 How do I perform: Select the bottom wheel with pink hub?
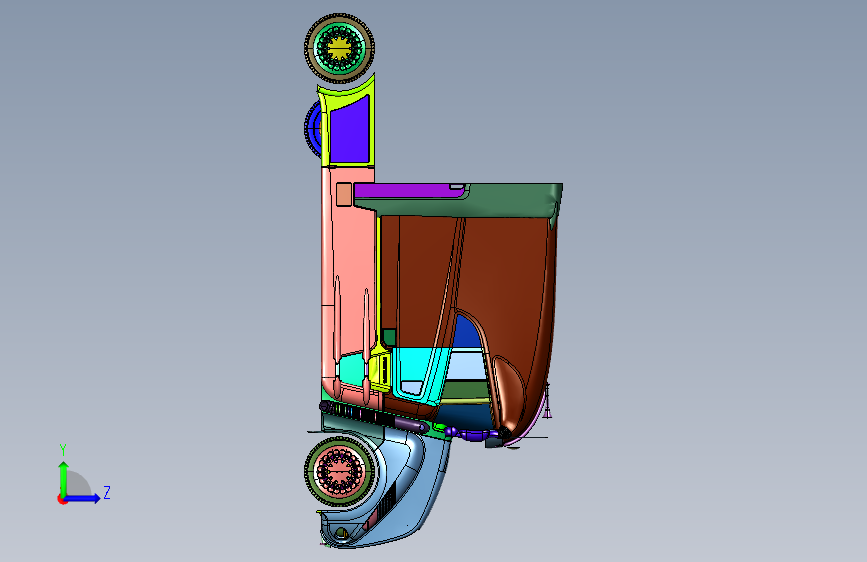click(x=340, y=471)
